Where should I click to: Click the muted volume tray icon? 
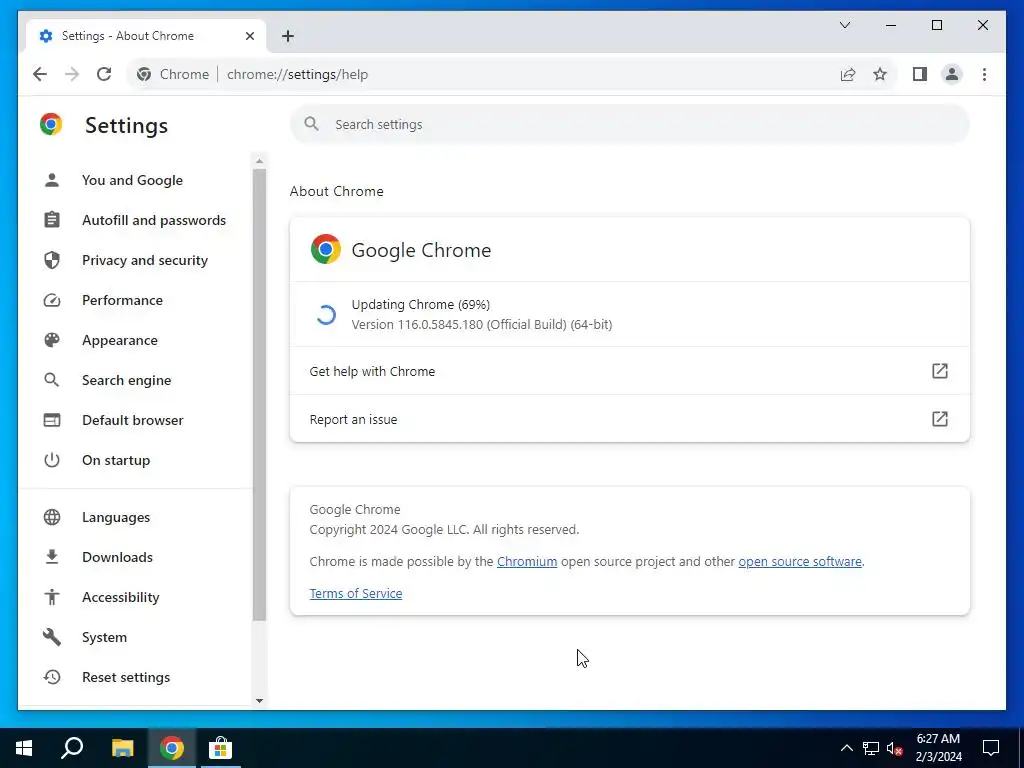tap(894, 748)
